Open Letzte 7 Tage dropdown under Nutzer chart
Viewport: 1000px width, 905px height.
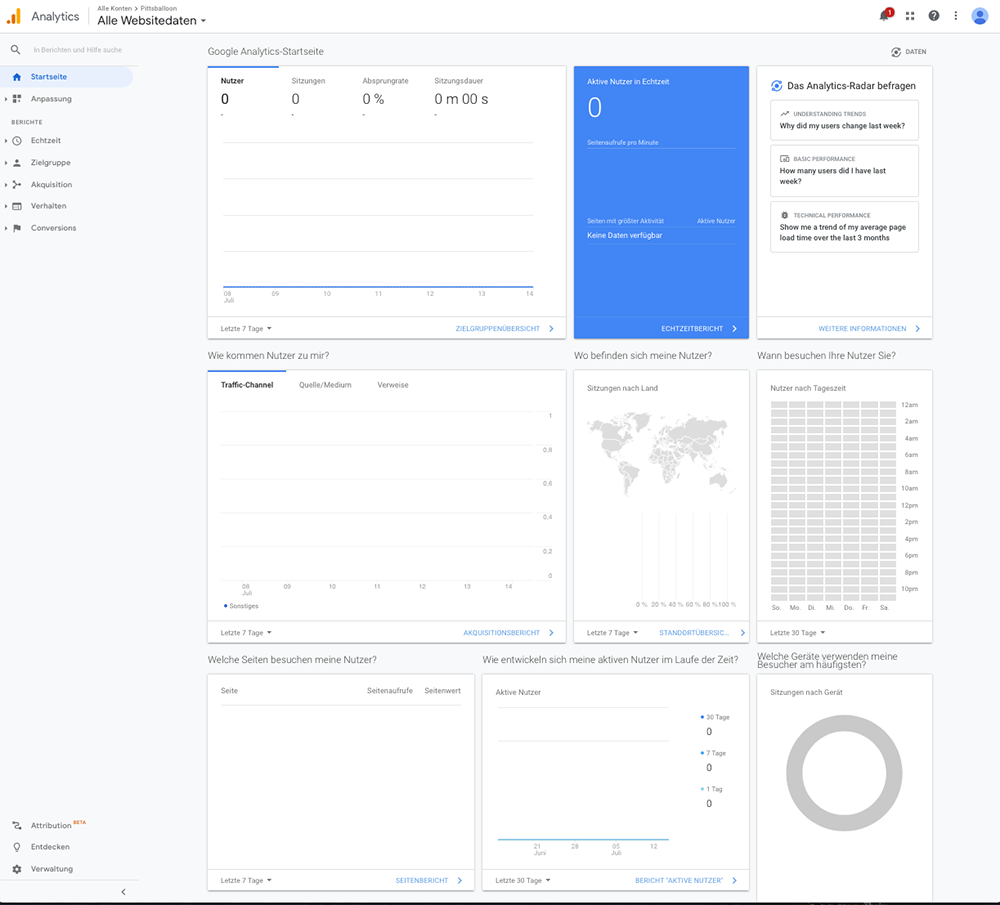(x=246, y=328)
